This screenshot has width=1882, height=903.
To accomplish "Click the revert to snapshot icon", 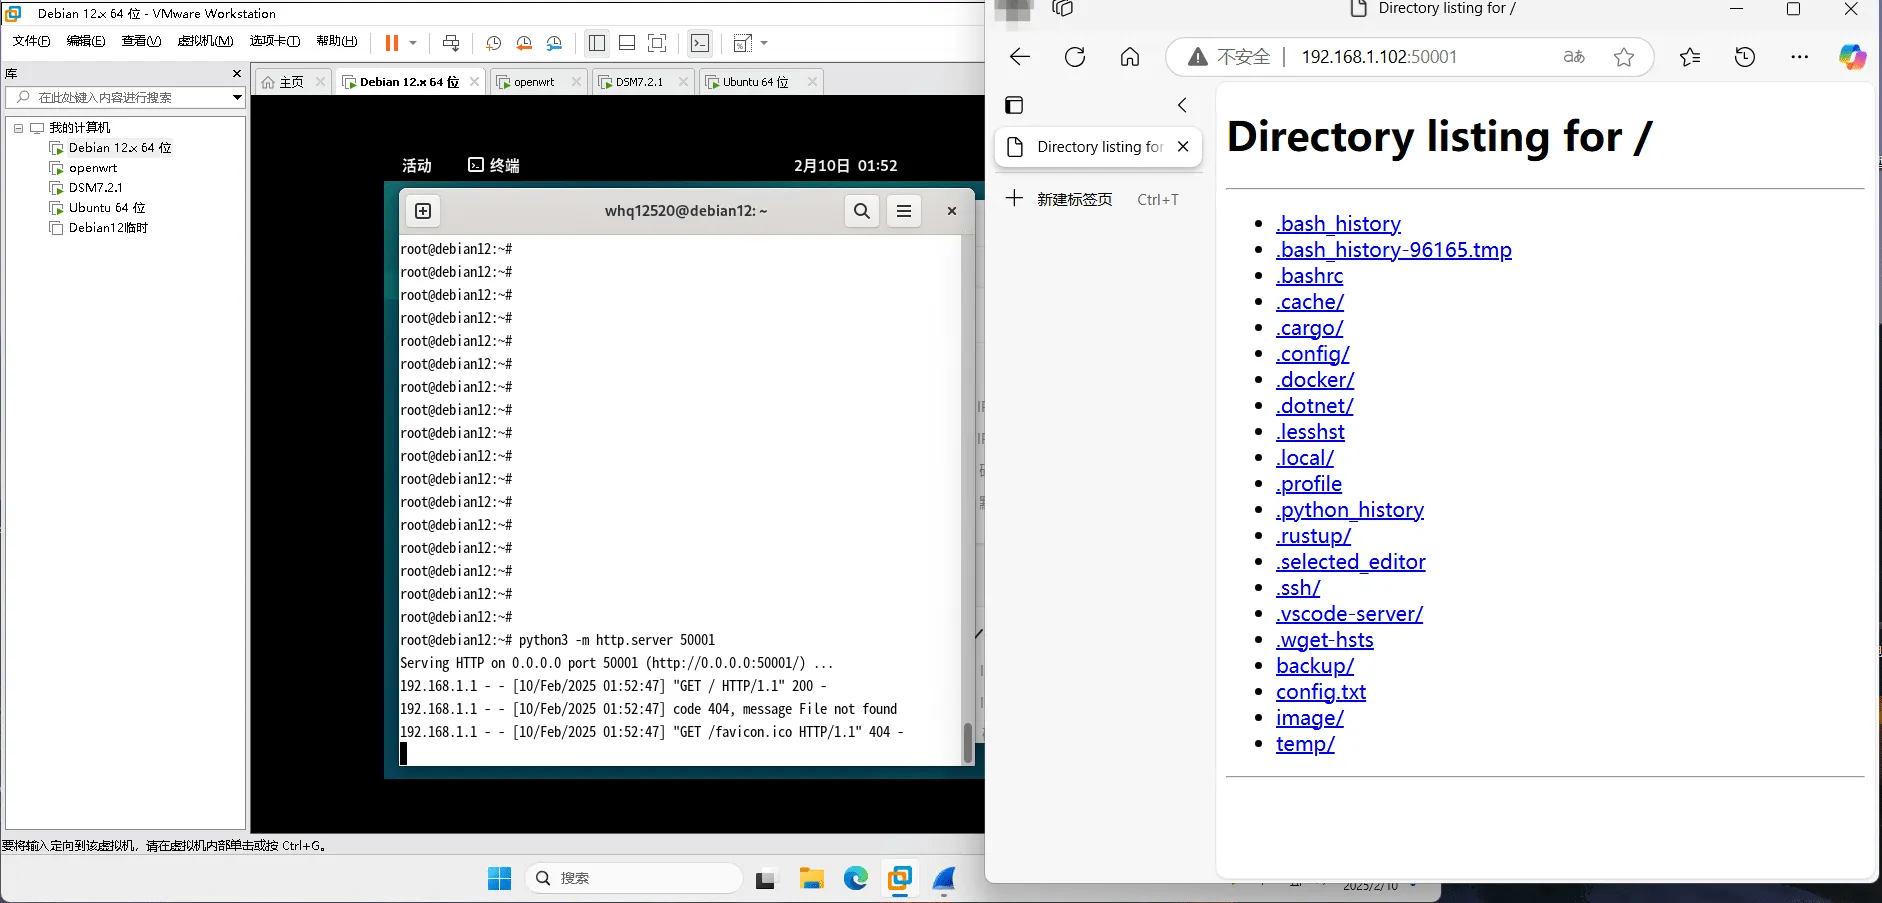I will tap(524, 43).
